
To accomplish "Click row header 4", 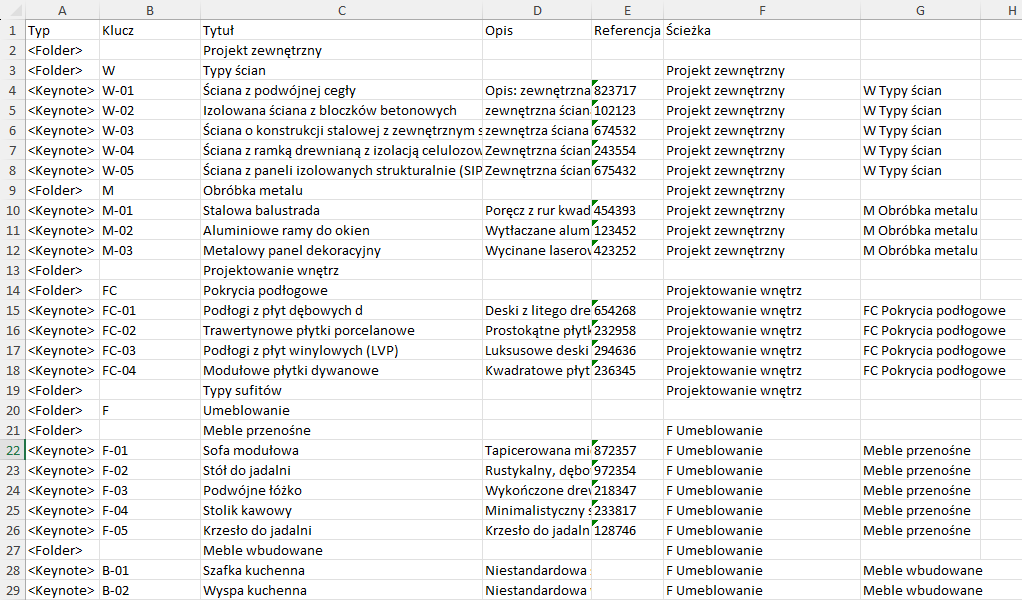I will tap(14, 90).
